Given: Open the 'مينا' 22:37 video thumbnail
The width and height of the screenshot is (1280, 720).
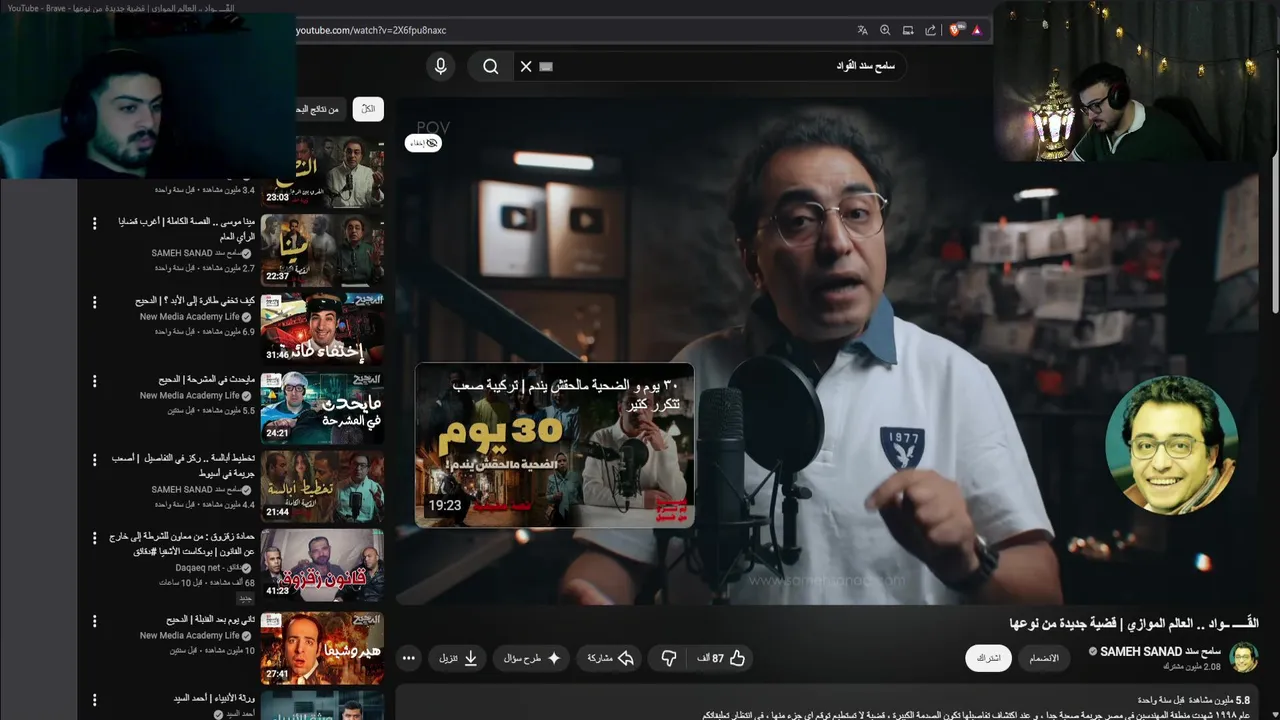Looking at the screenshot, I should point(322,249).
